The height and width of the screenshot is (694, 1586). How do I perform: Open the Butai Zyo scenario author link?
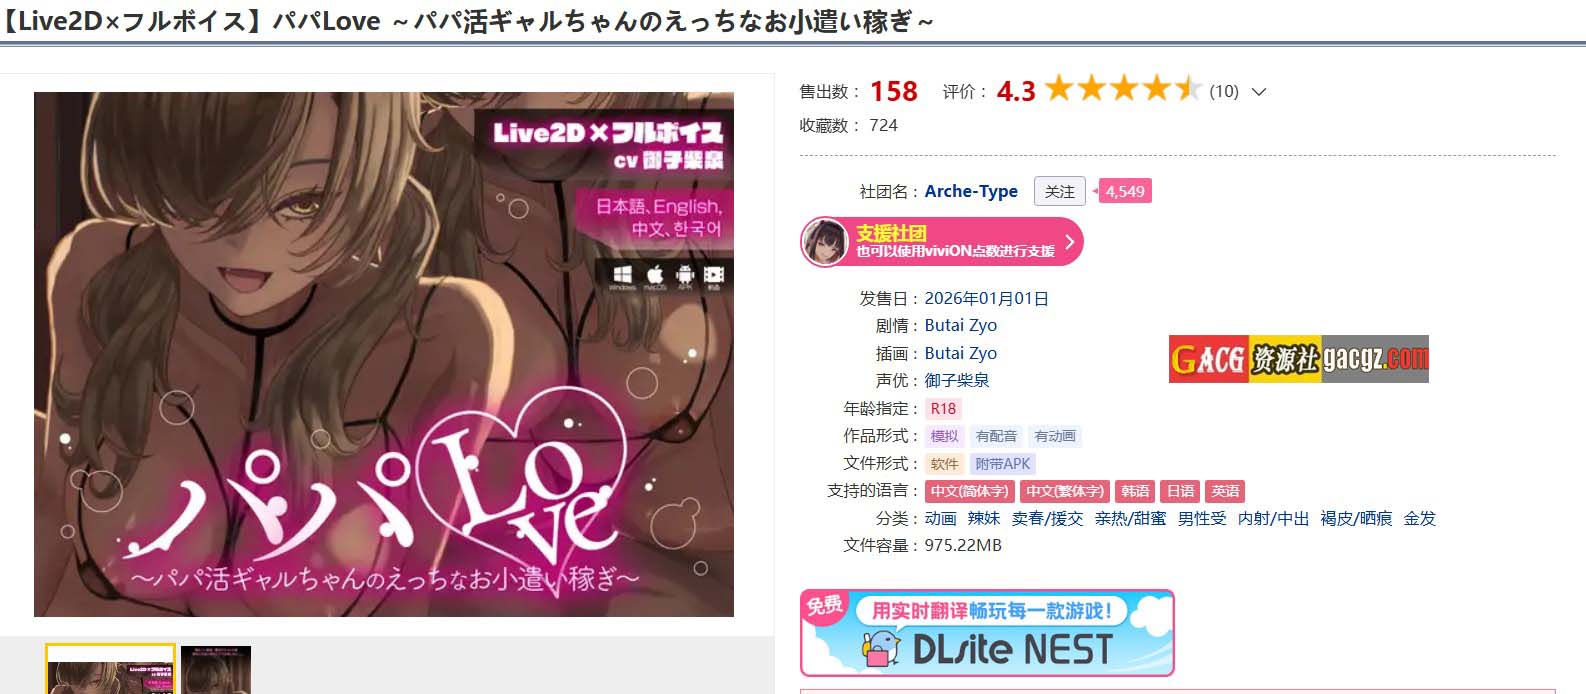(960, 325)
